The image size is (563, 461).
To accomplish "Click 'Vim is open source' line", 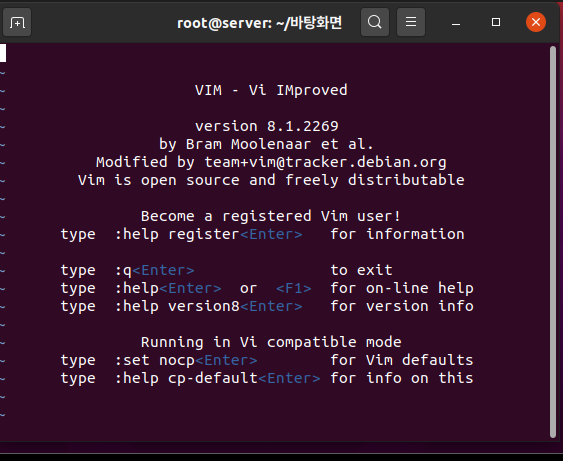I will coord(271,180).
